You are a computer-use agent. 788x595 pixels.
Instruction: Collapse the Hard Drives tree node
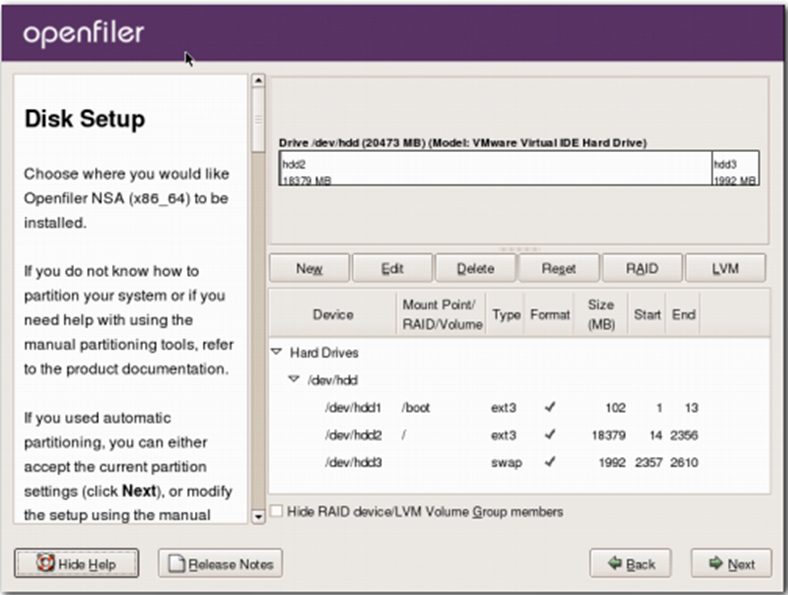click(x=276, y=352)
